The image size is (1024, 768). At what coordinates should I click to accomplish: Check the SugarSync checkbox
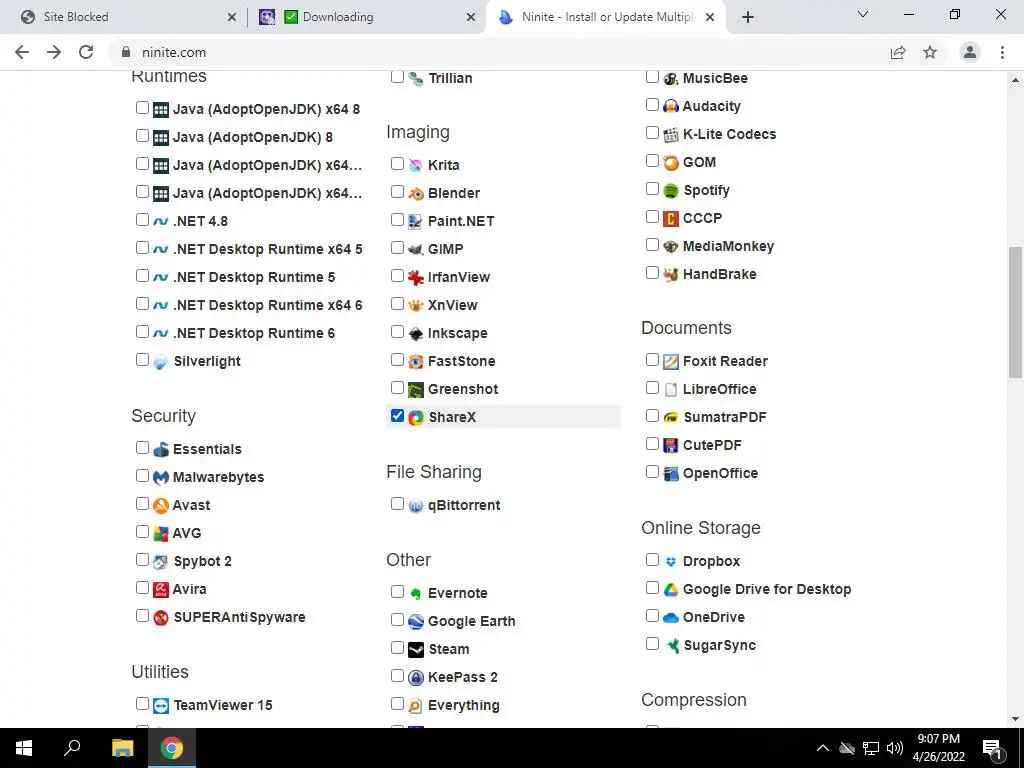click(x=652, y=644)
